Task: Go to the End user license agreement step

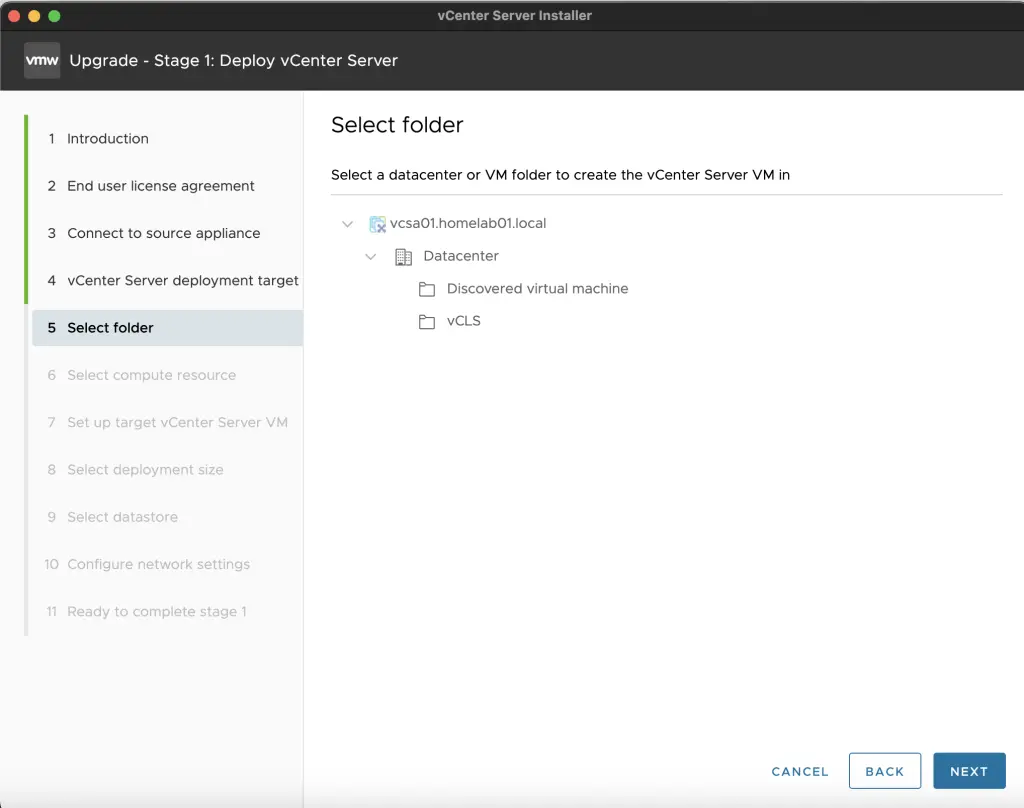Action: (160, 186)
